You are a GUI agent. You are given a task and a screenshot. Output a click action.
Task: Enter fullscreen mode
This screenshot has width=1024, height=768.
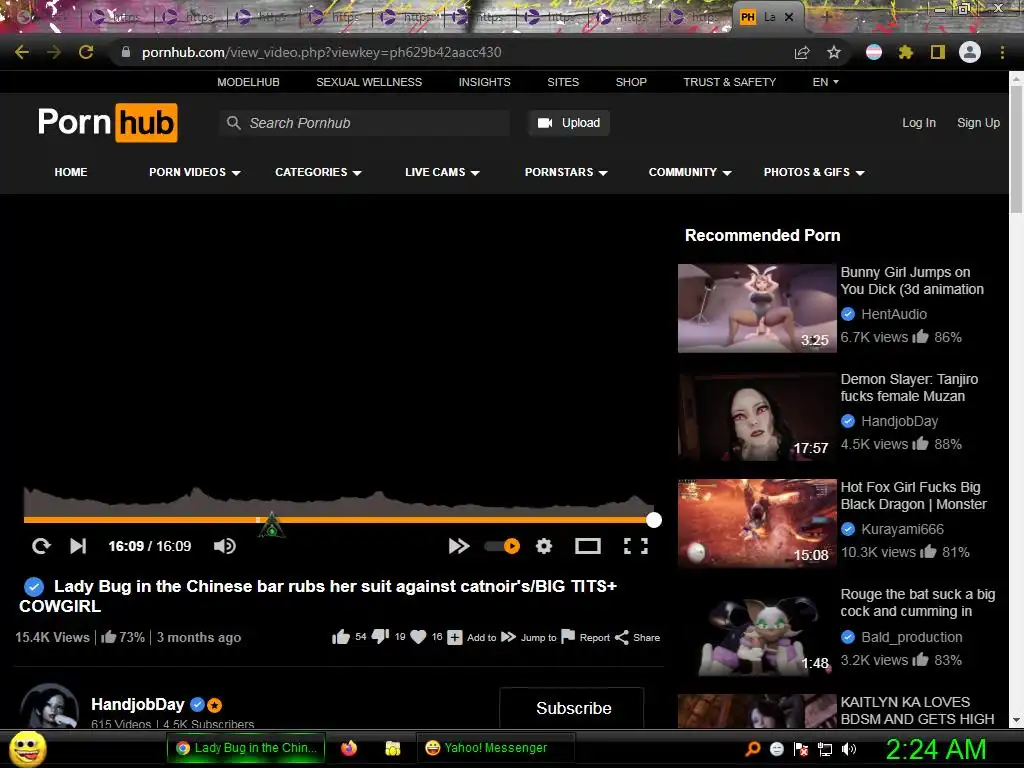point(635,546)
